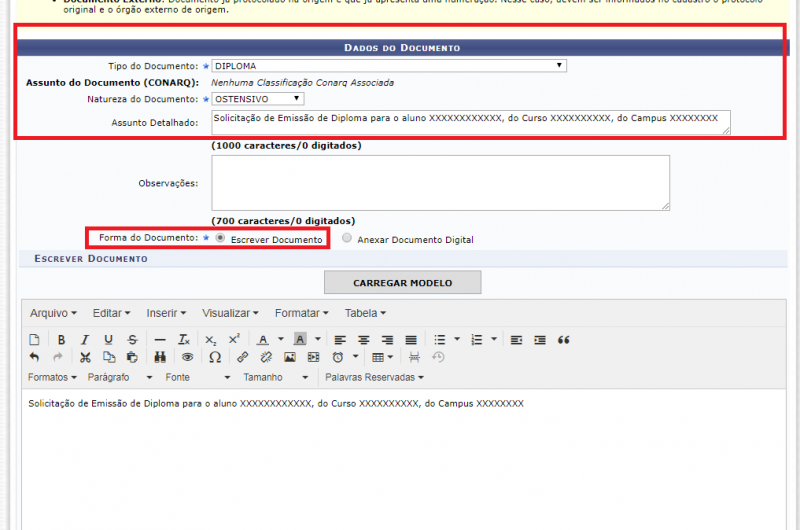Screen dimensions: 800x530
Task: Open the Tabela menu
Action: tap(366, 313)
